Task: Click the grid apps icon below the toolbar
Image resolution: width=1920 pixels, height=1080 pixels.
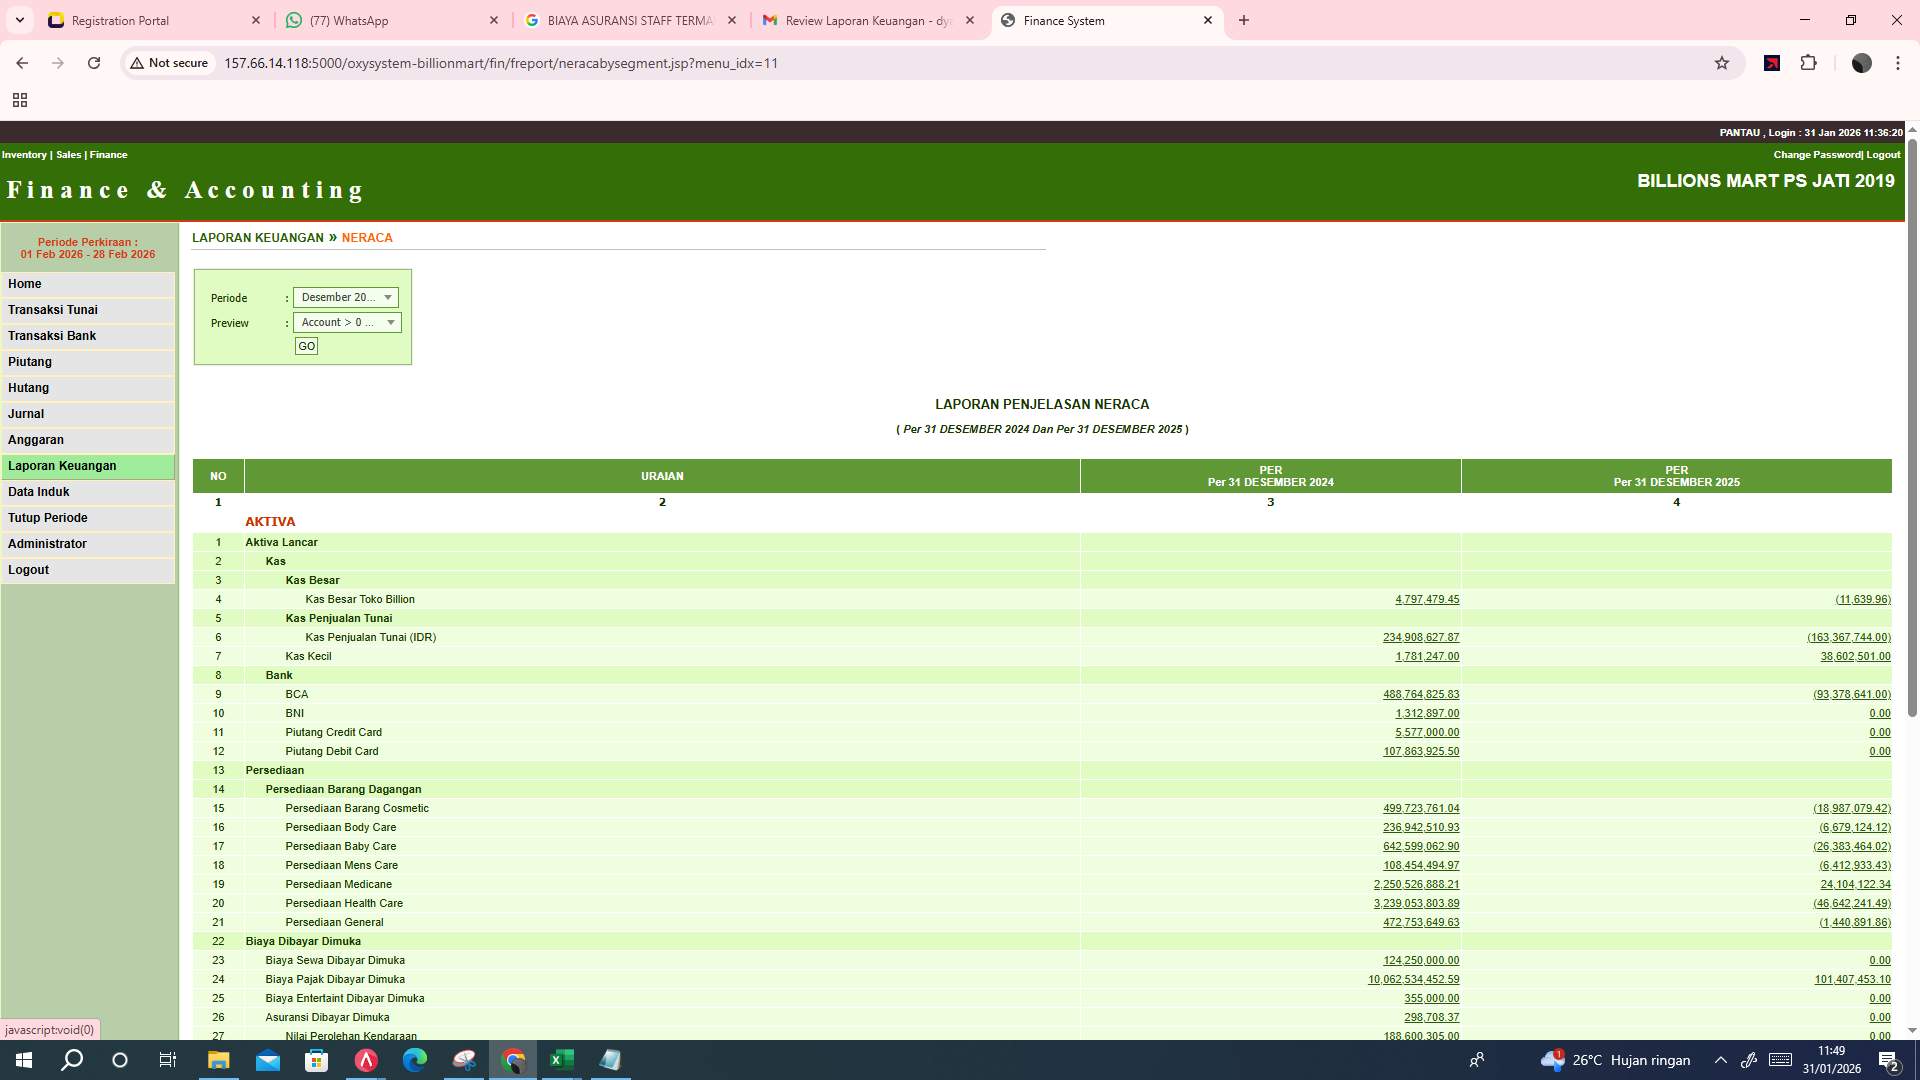Action: (x=20, y=100)
